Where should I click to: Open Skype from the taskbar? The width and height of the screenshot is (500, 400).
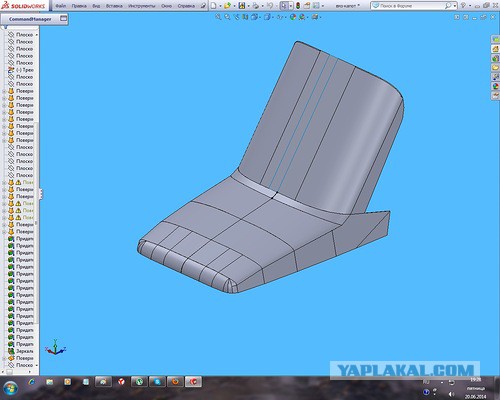tap(158, 382)
